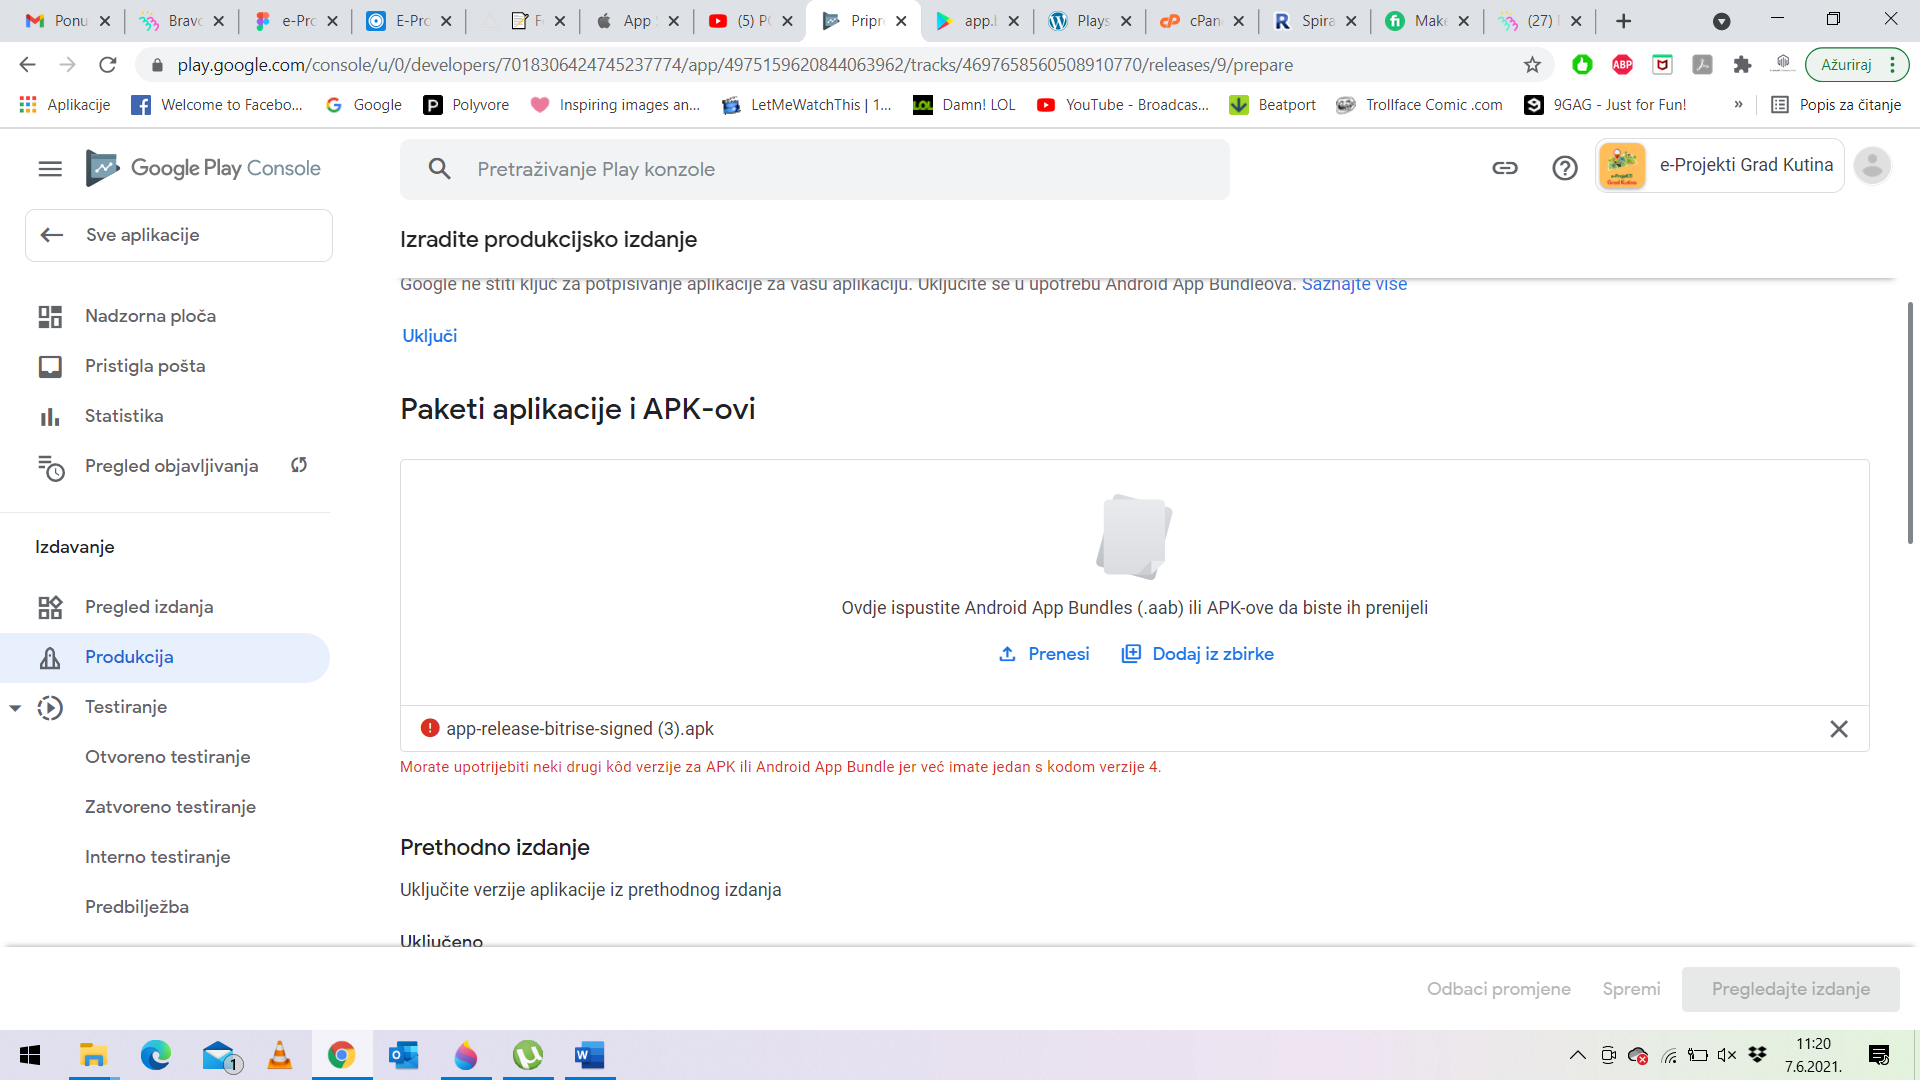
Task: Open Word from the Windows taskbar
Action: (x=589, y=1055)
